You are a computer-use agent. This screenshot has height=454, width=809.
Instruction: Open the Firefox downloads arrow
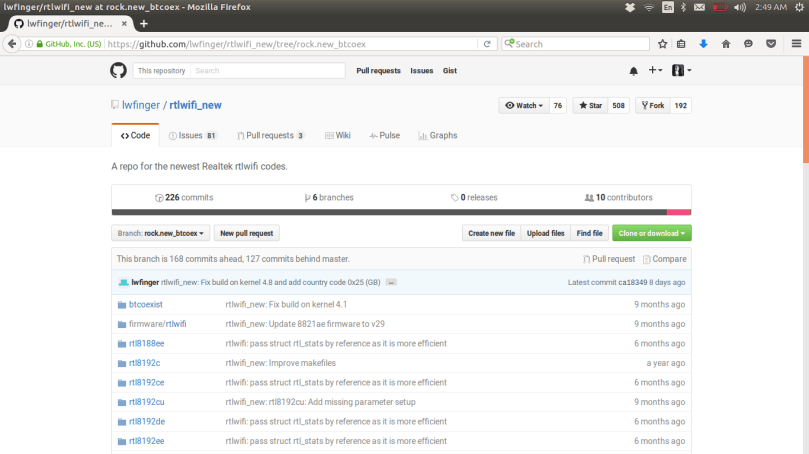click(x=703, y=44)
